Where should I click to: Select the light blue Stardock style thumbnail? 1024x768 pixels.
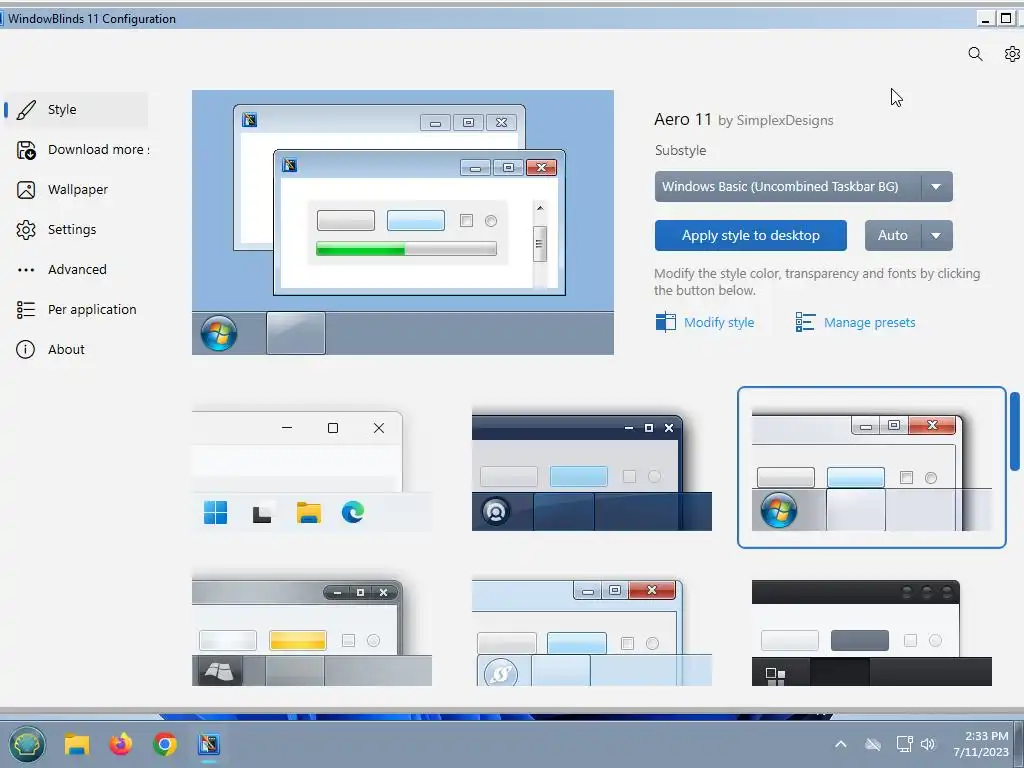592,631
